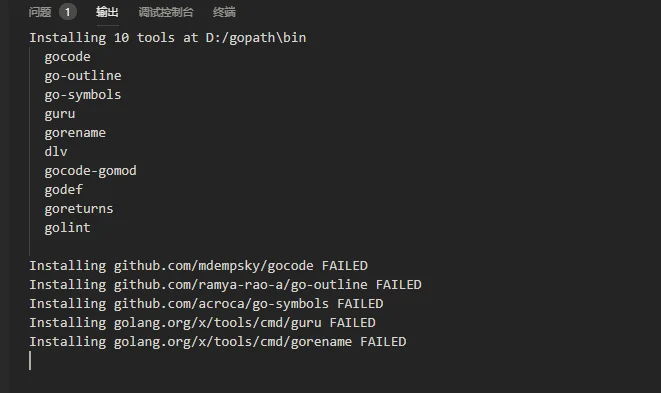Click the godef entry in the list
Screen dimensions: 661x393
tap(64, 190)
